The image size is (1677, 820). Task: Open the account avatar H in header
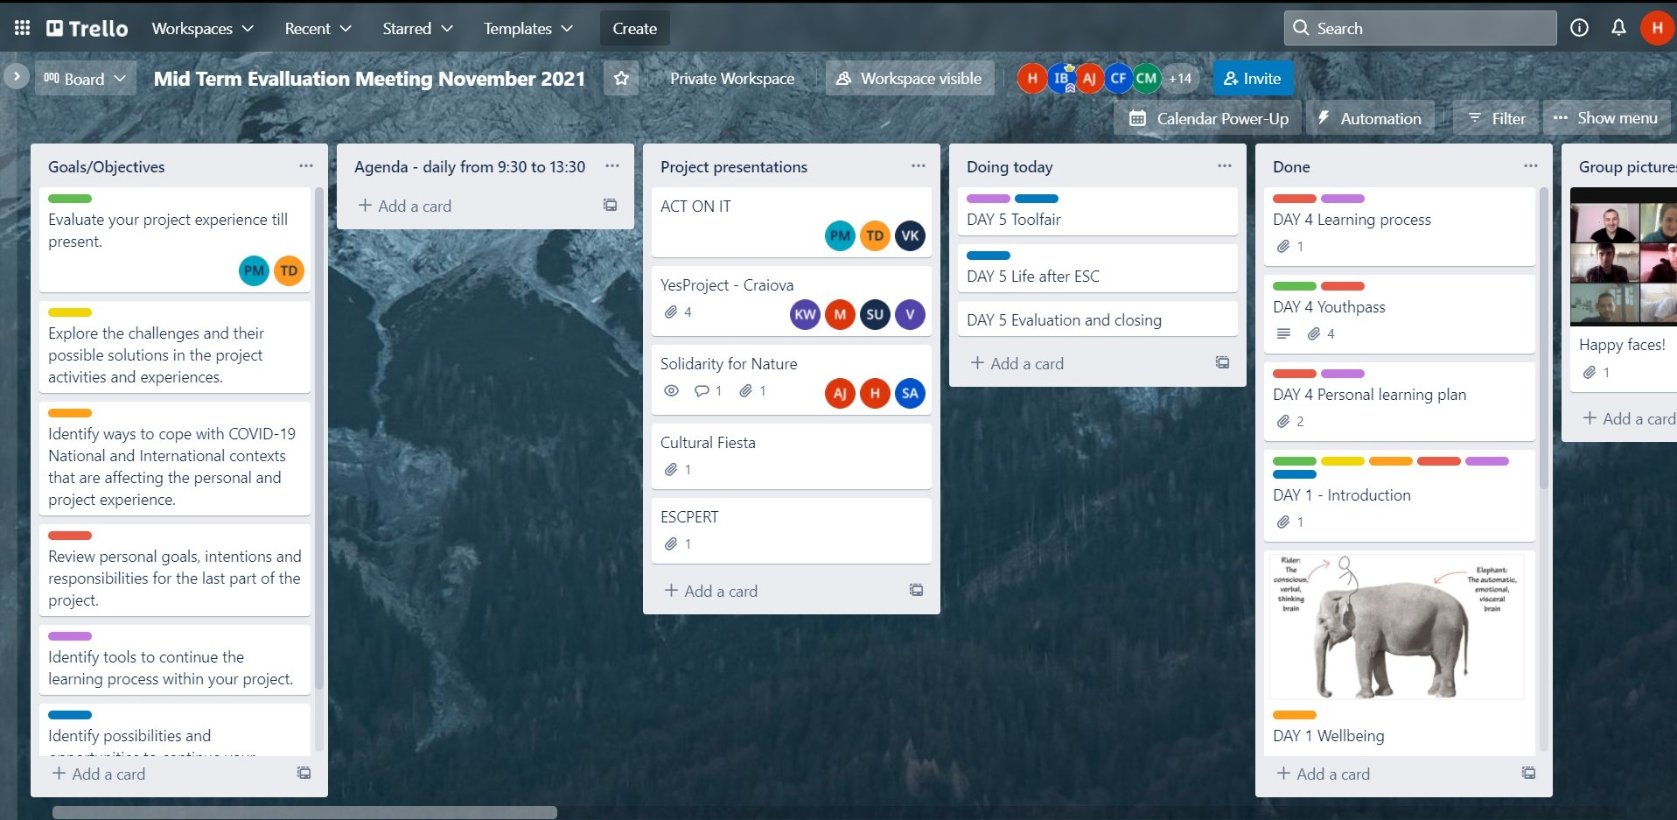[x=1657, y=28]
